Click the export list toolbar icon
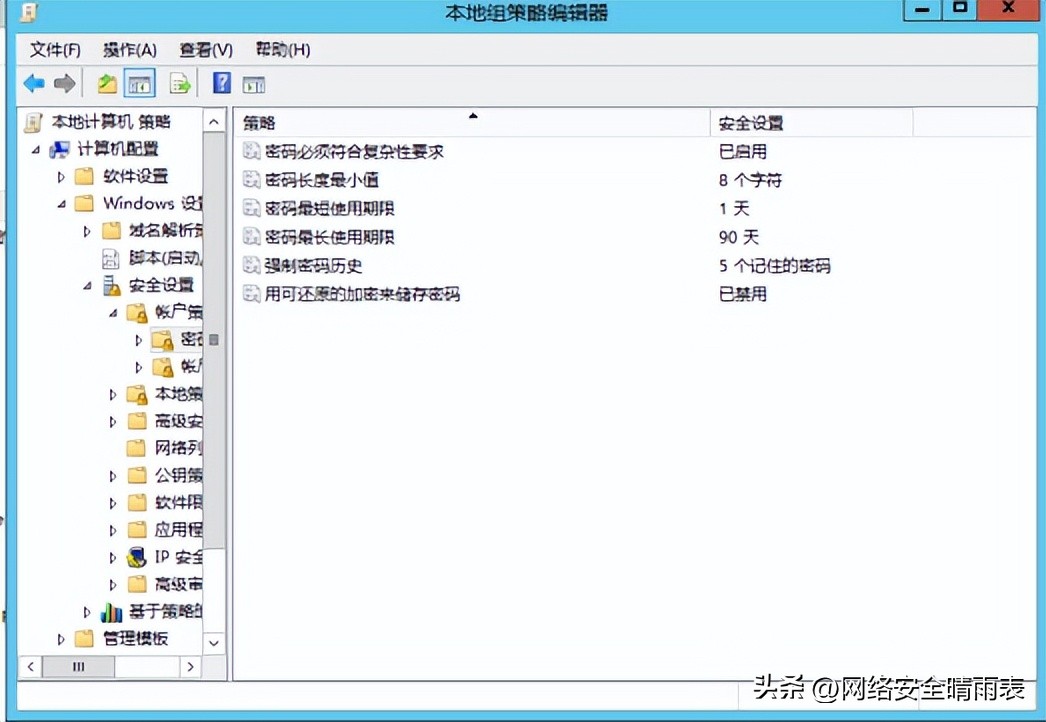 (x=181, y=83)
